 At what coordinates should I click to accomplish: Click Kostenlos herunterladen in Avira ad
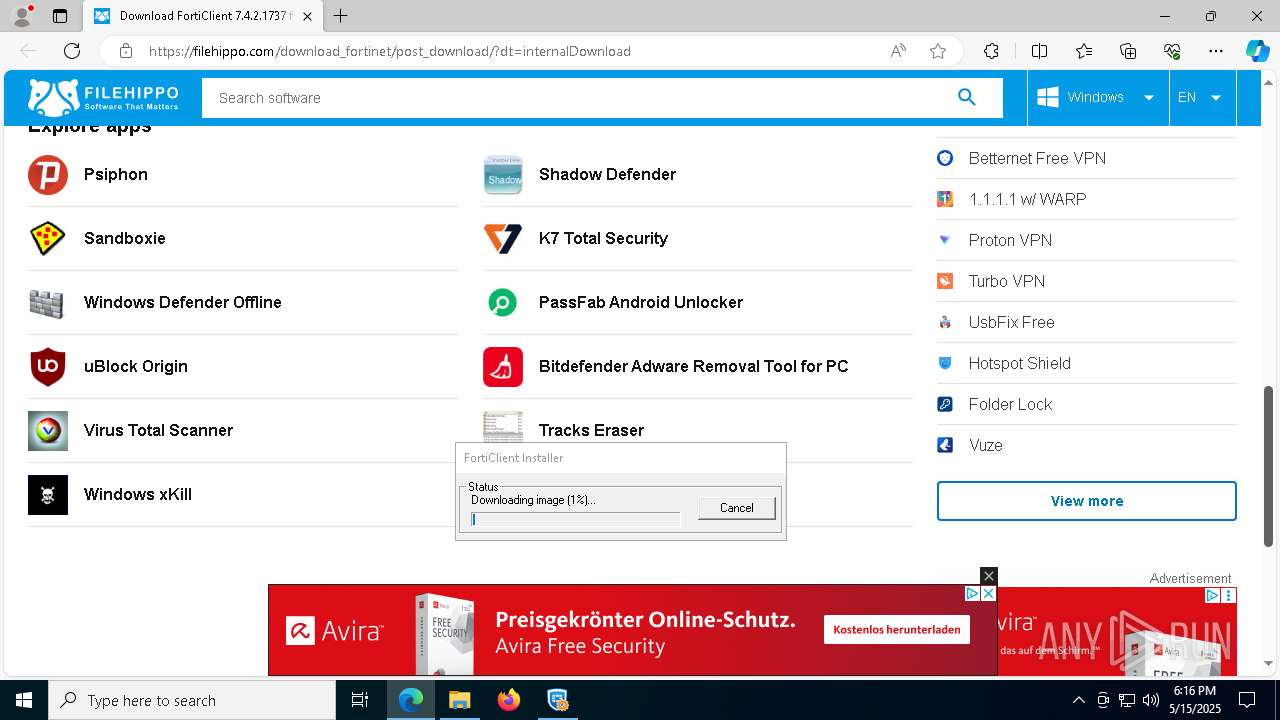pos(897,629)
